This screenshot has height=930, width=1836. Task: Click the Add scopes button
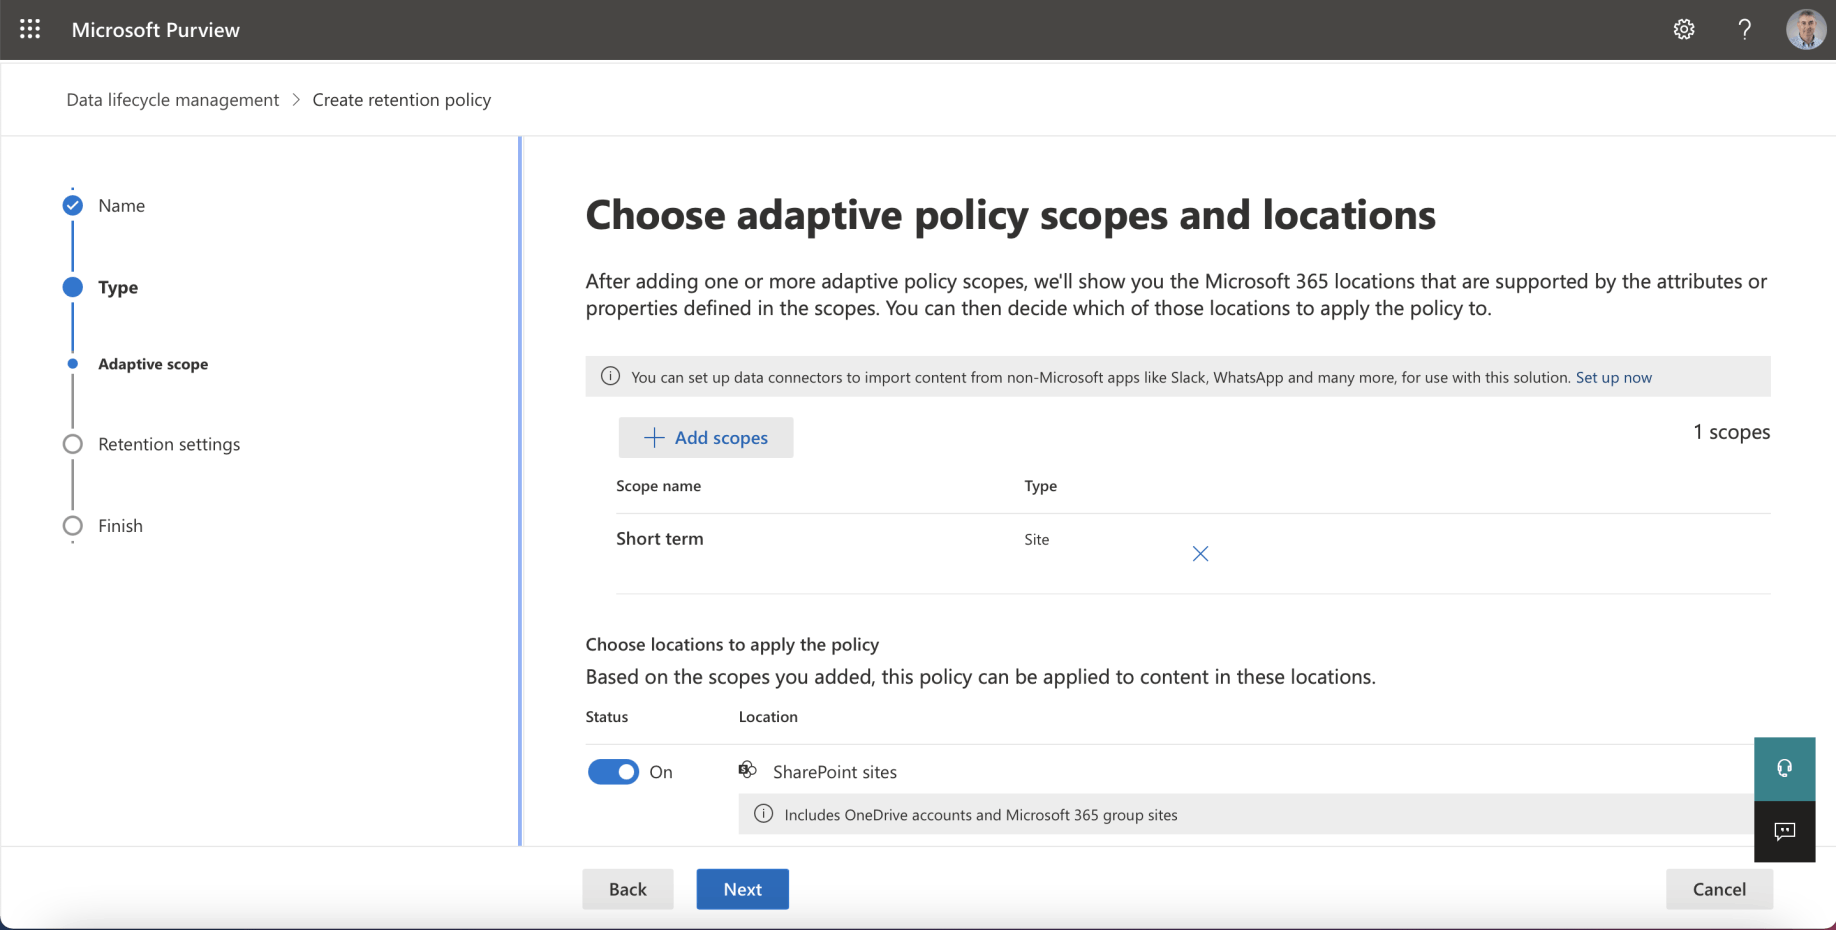(x=706, y=438)
